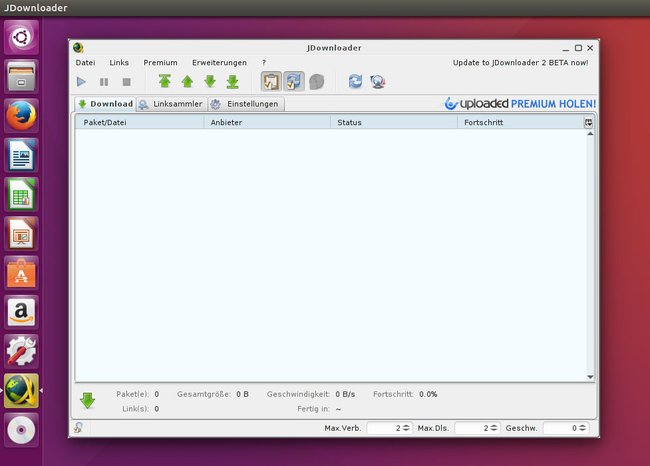Open the question mark help menu

coord(264,63)
